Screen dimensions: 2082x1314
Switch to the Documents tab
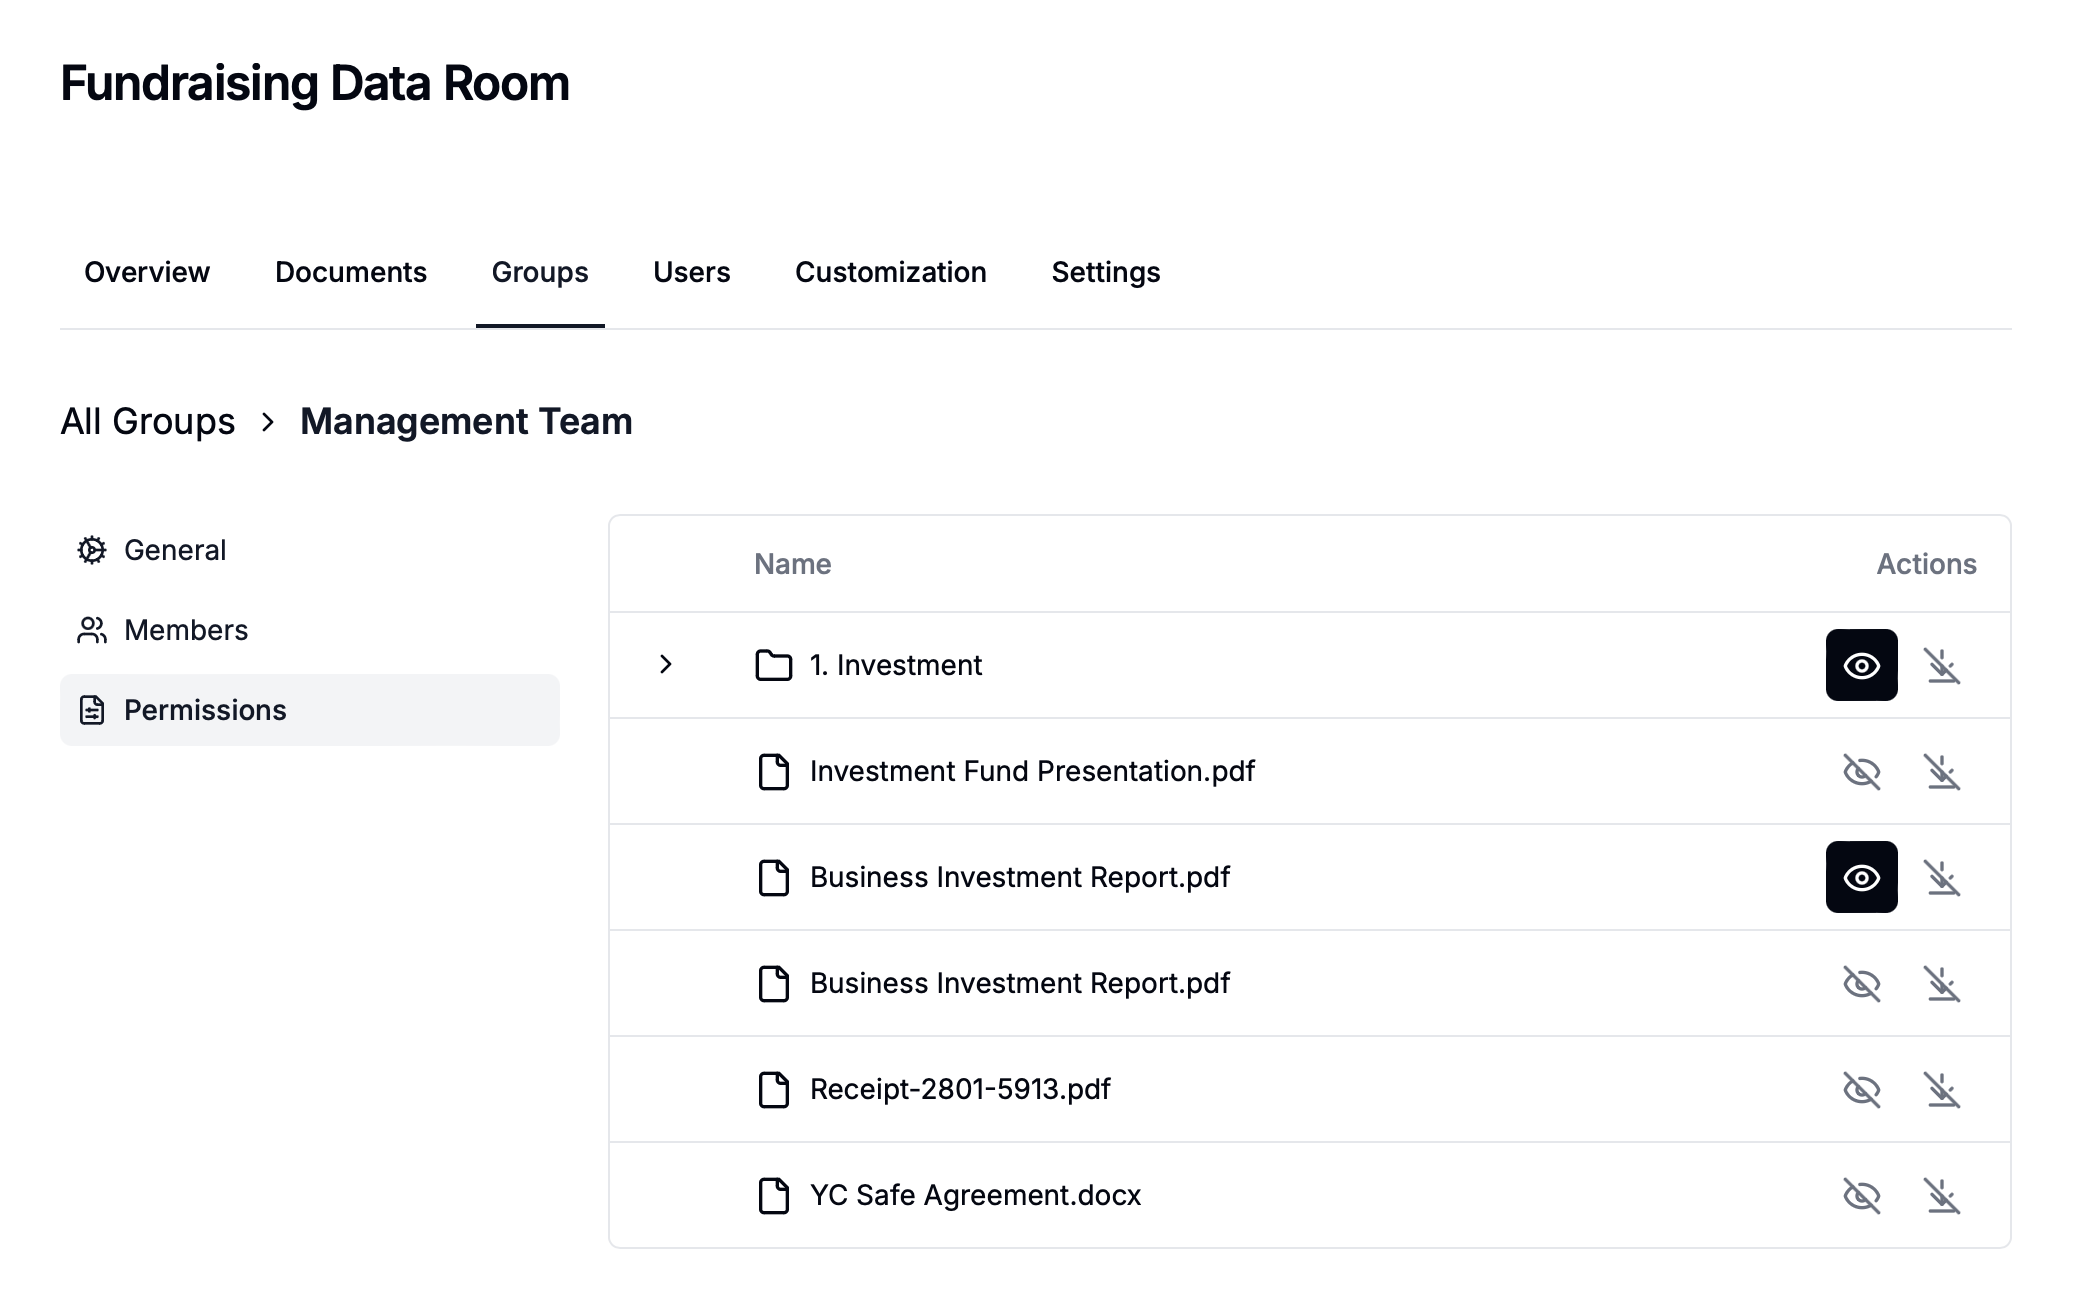coord(350,272)
